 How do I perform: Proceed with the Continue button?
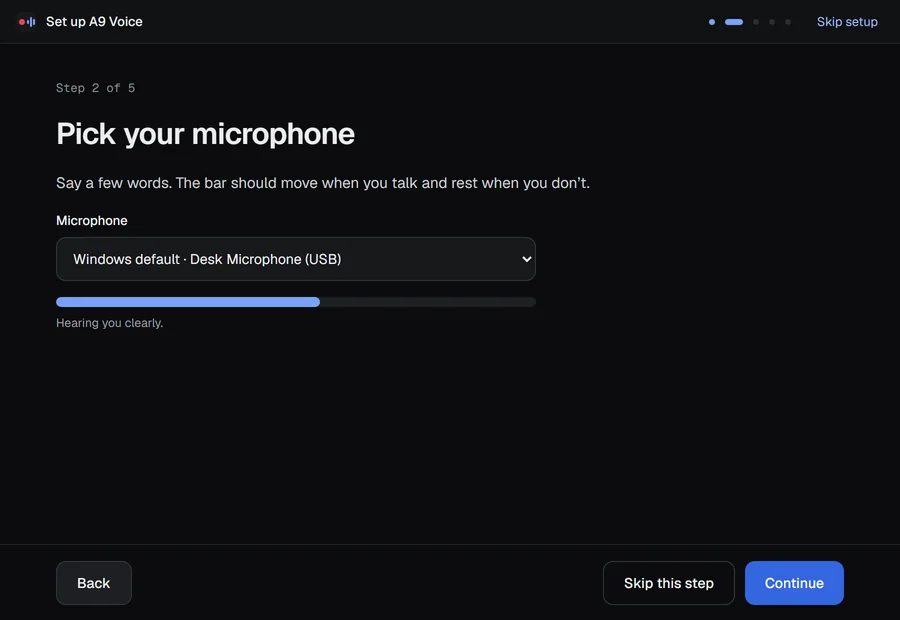coord(794,583)
